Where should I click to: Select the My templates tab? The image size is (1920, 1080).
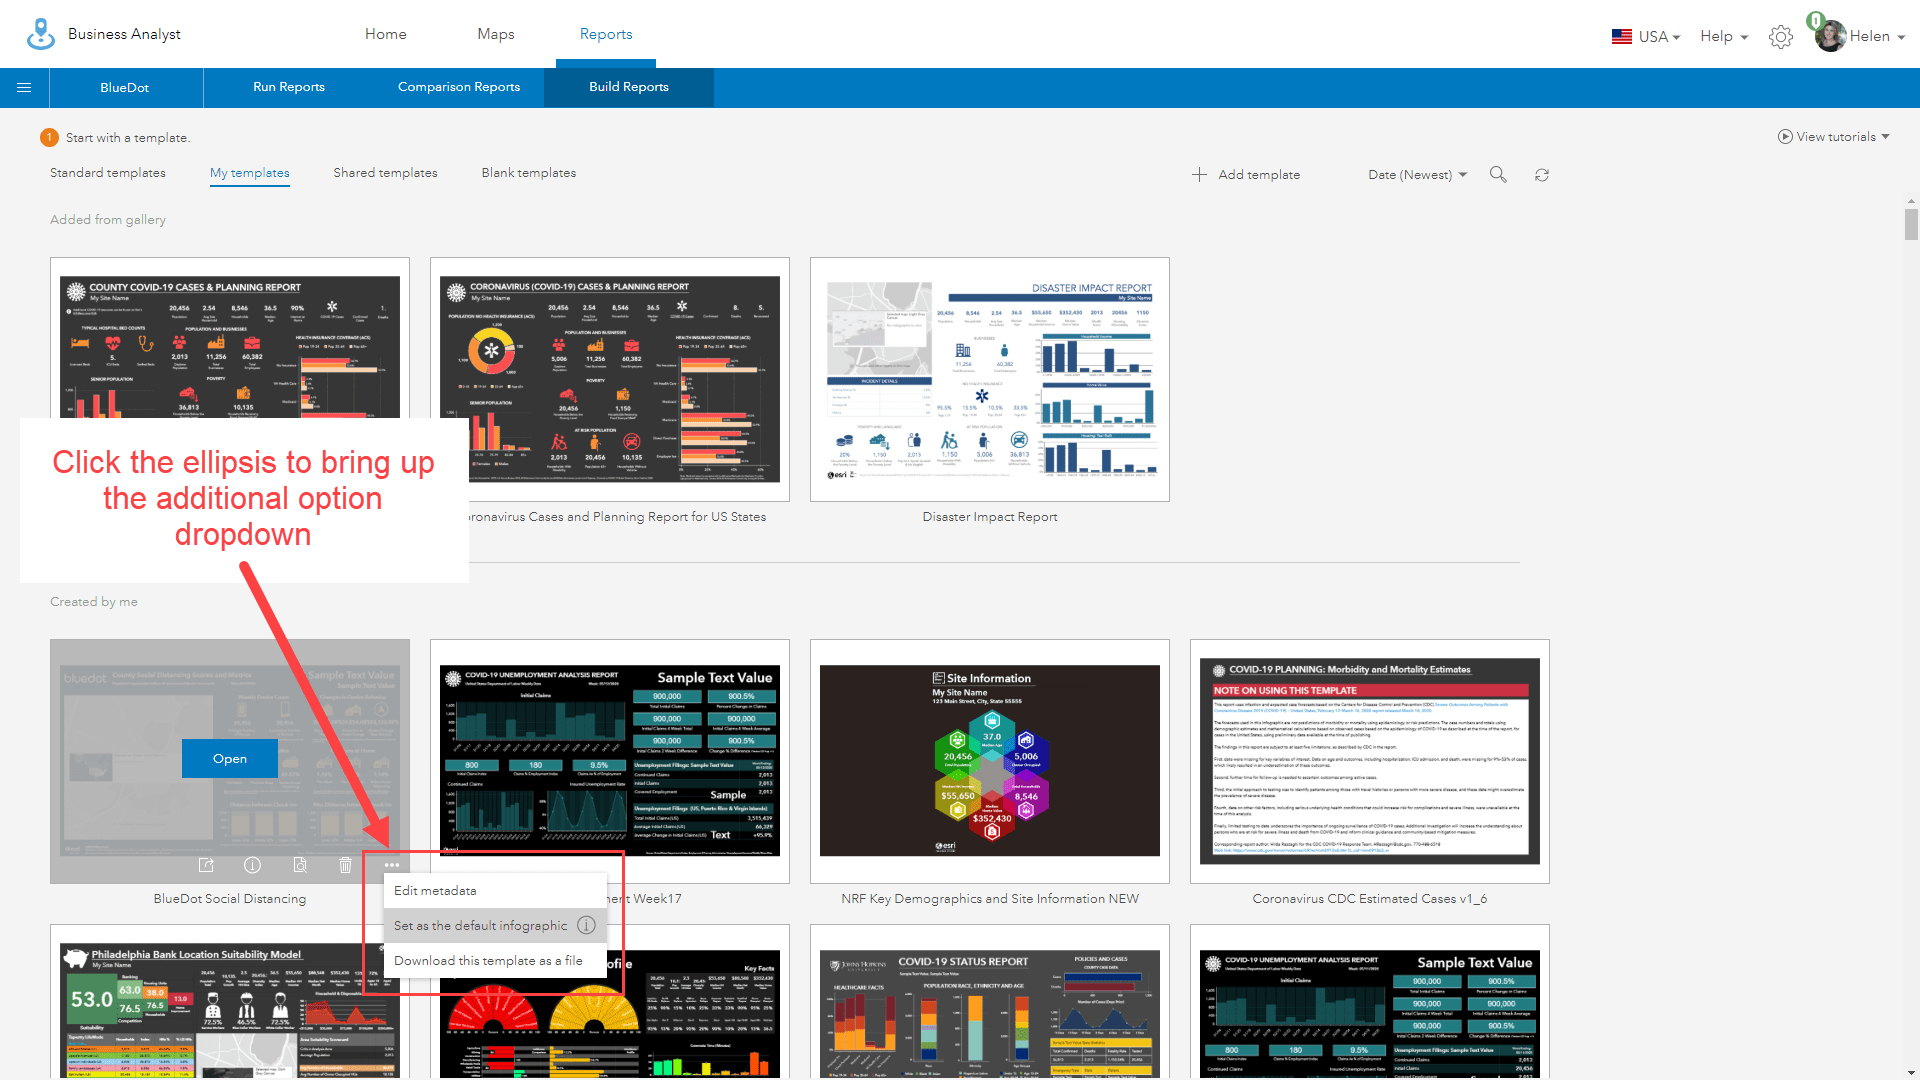pos(249,173)
